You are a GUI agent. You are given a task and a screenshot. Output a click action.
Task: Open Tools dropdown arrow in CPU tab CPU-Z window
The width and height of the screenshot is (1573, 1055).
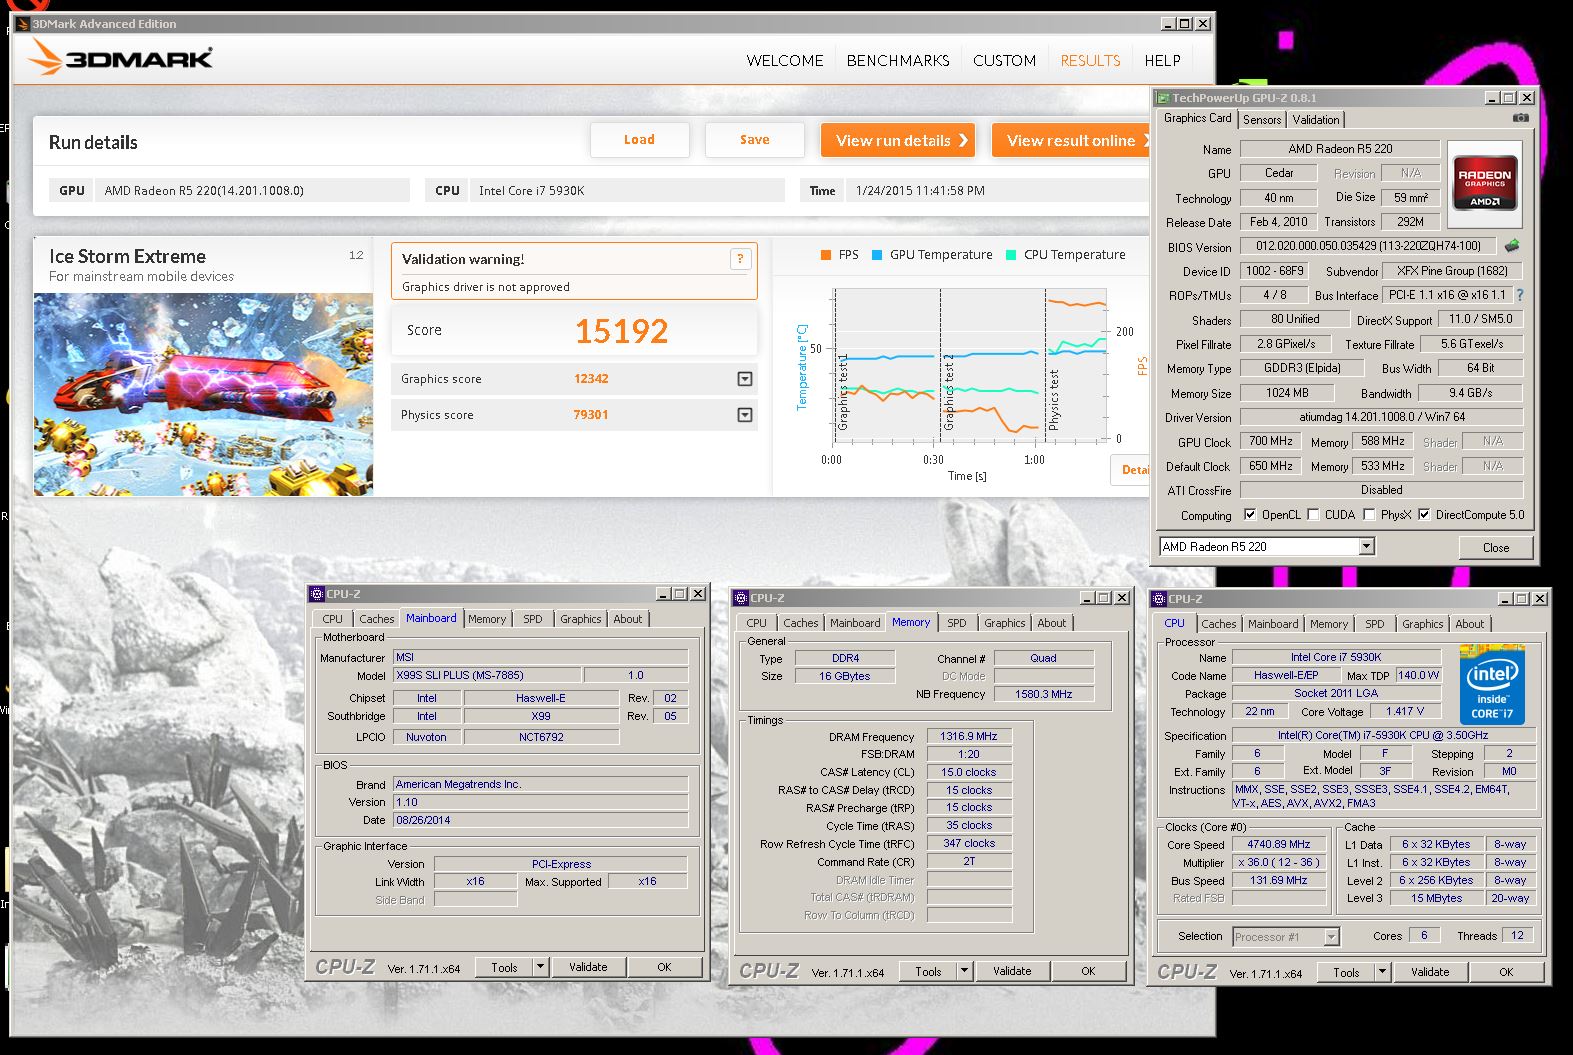coord(1382,972)
